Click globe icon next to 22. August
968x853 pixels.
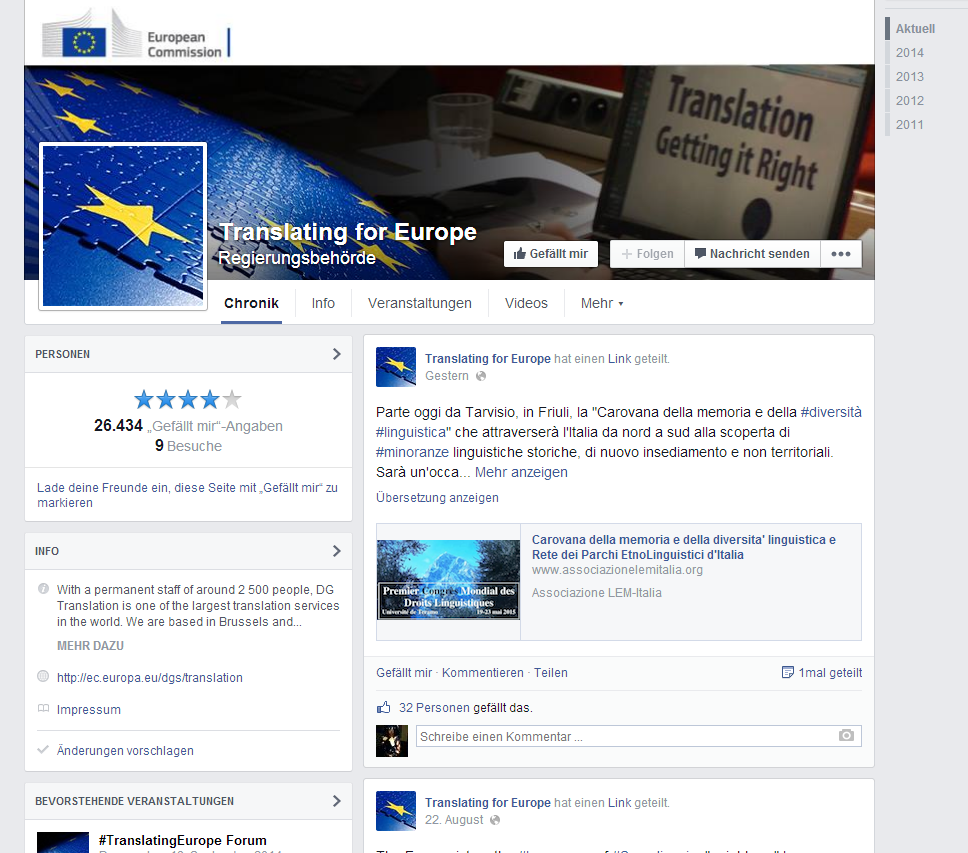pos(495,820)
